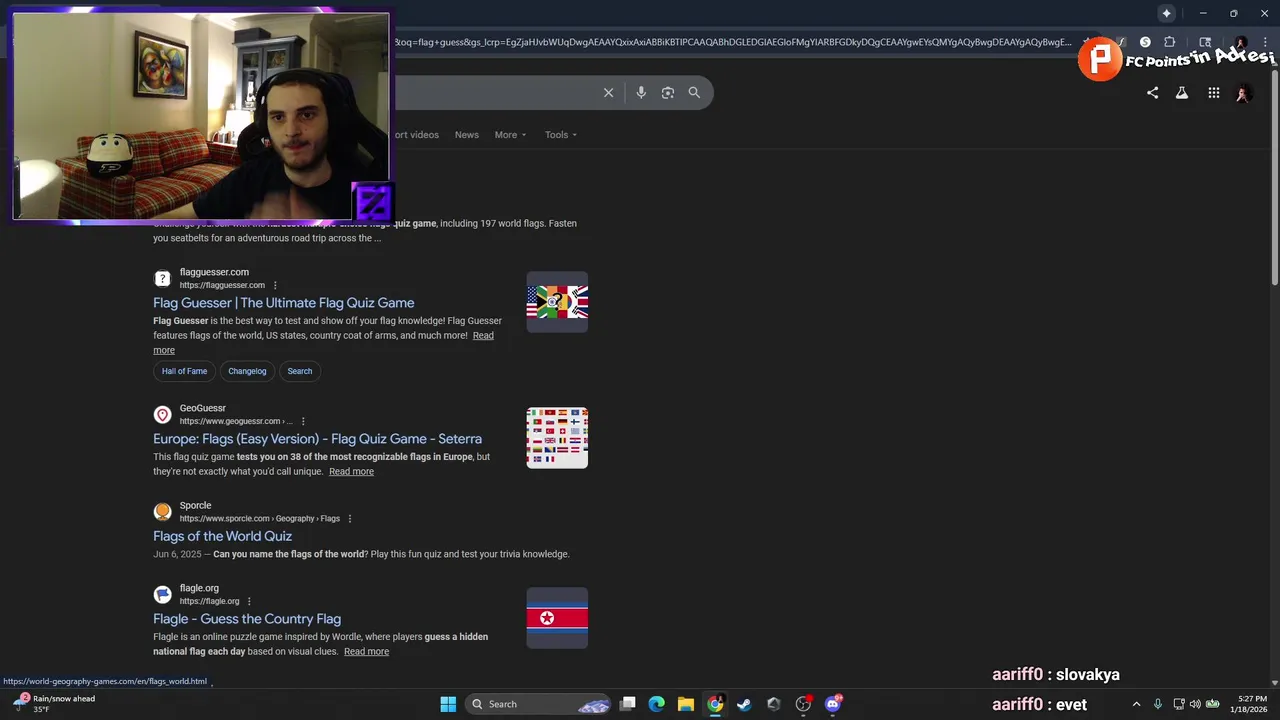Show hidden system tray icons
Image resolution: width=1280 pixels, height=720 pixels.
point(1136,704)
